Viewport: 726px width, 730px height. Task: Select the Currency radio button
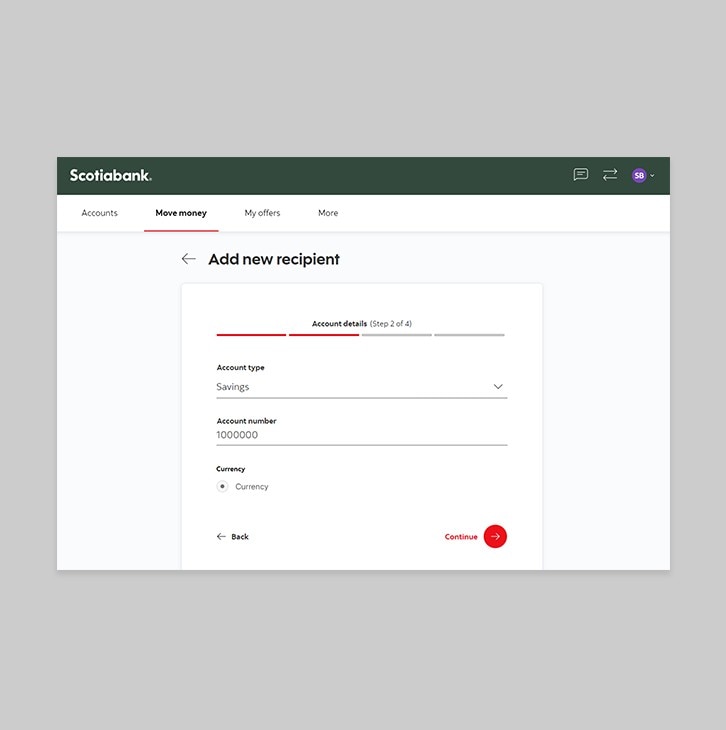pos(223,487)
